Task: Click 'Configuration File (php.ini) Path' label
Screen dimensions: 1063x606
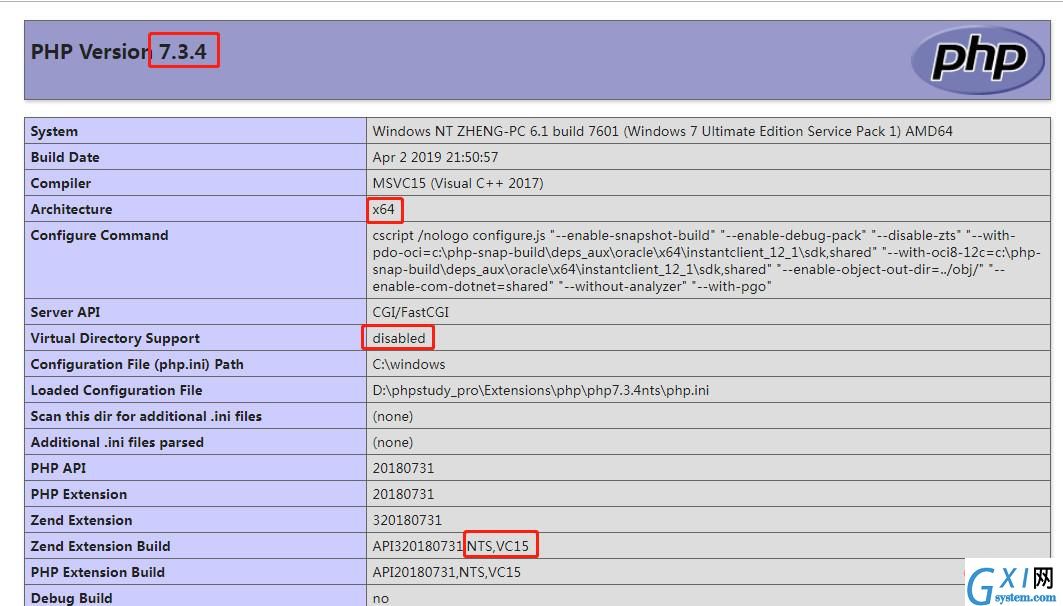Action: click(x=137, y=365)
